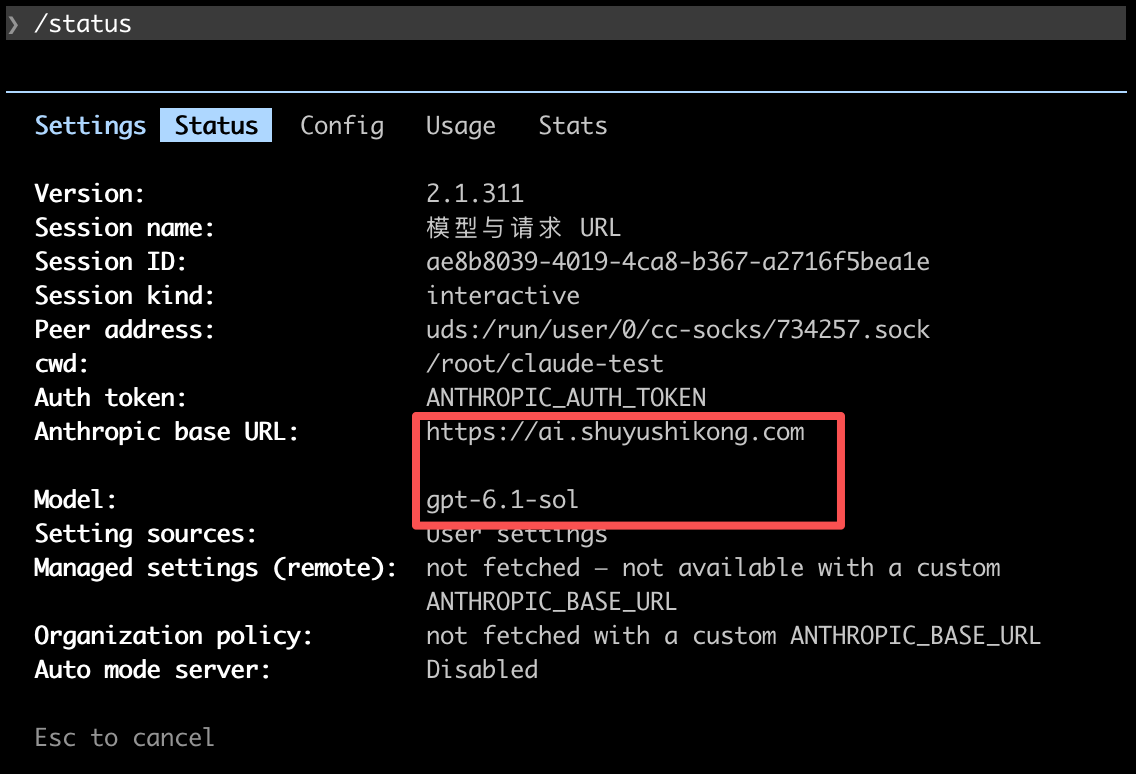Image resolution: width=1136 pixels, height=774 pixels.
Task: Click the auth token value ANTHROPIC_AUTH_TOKEN
Action: click(566, 398)
